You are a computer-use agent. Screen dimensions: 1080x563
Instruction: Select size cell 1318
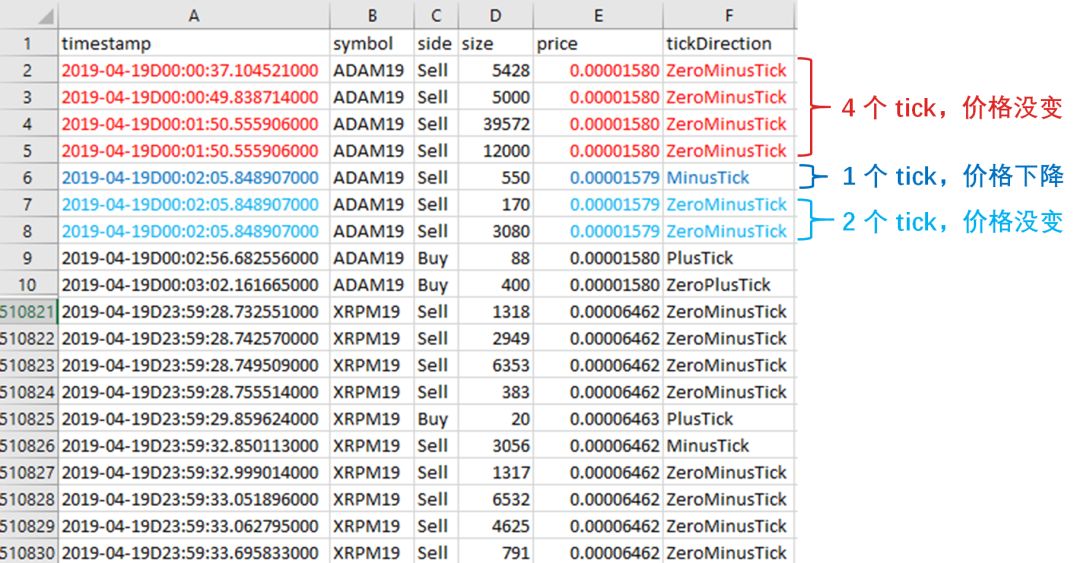pos(496,311)
